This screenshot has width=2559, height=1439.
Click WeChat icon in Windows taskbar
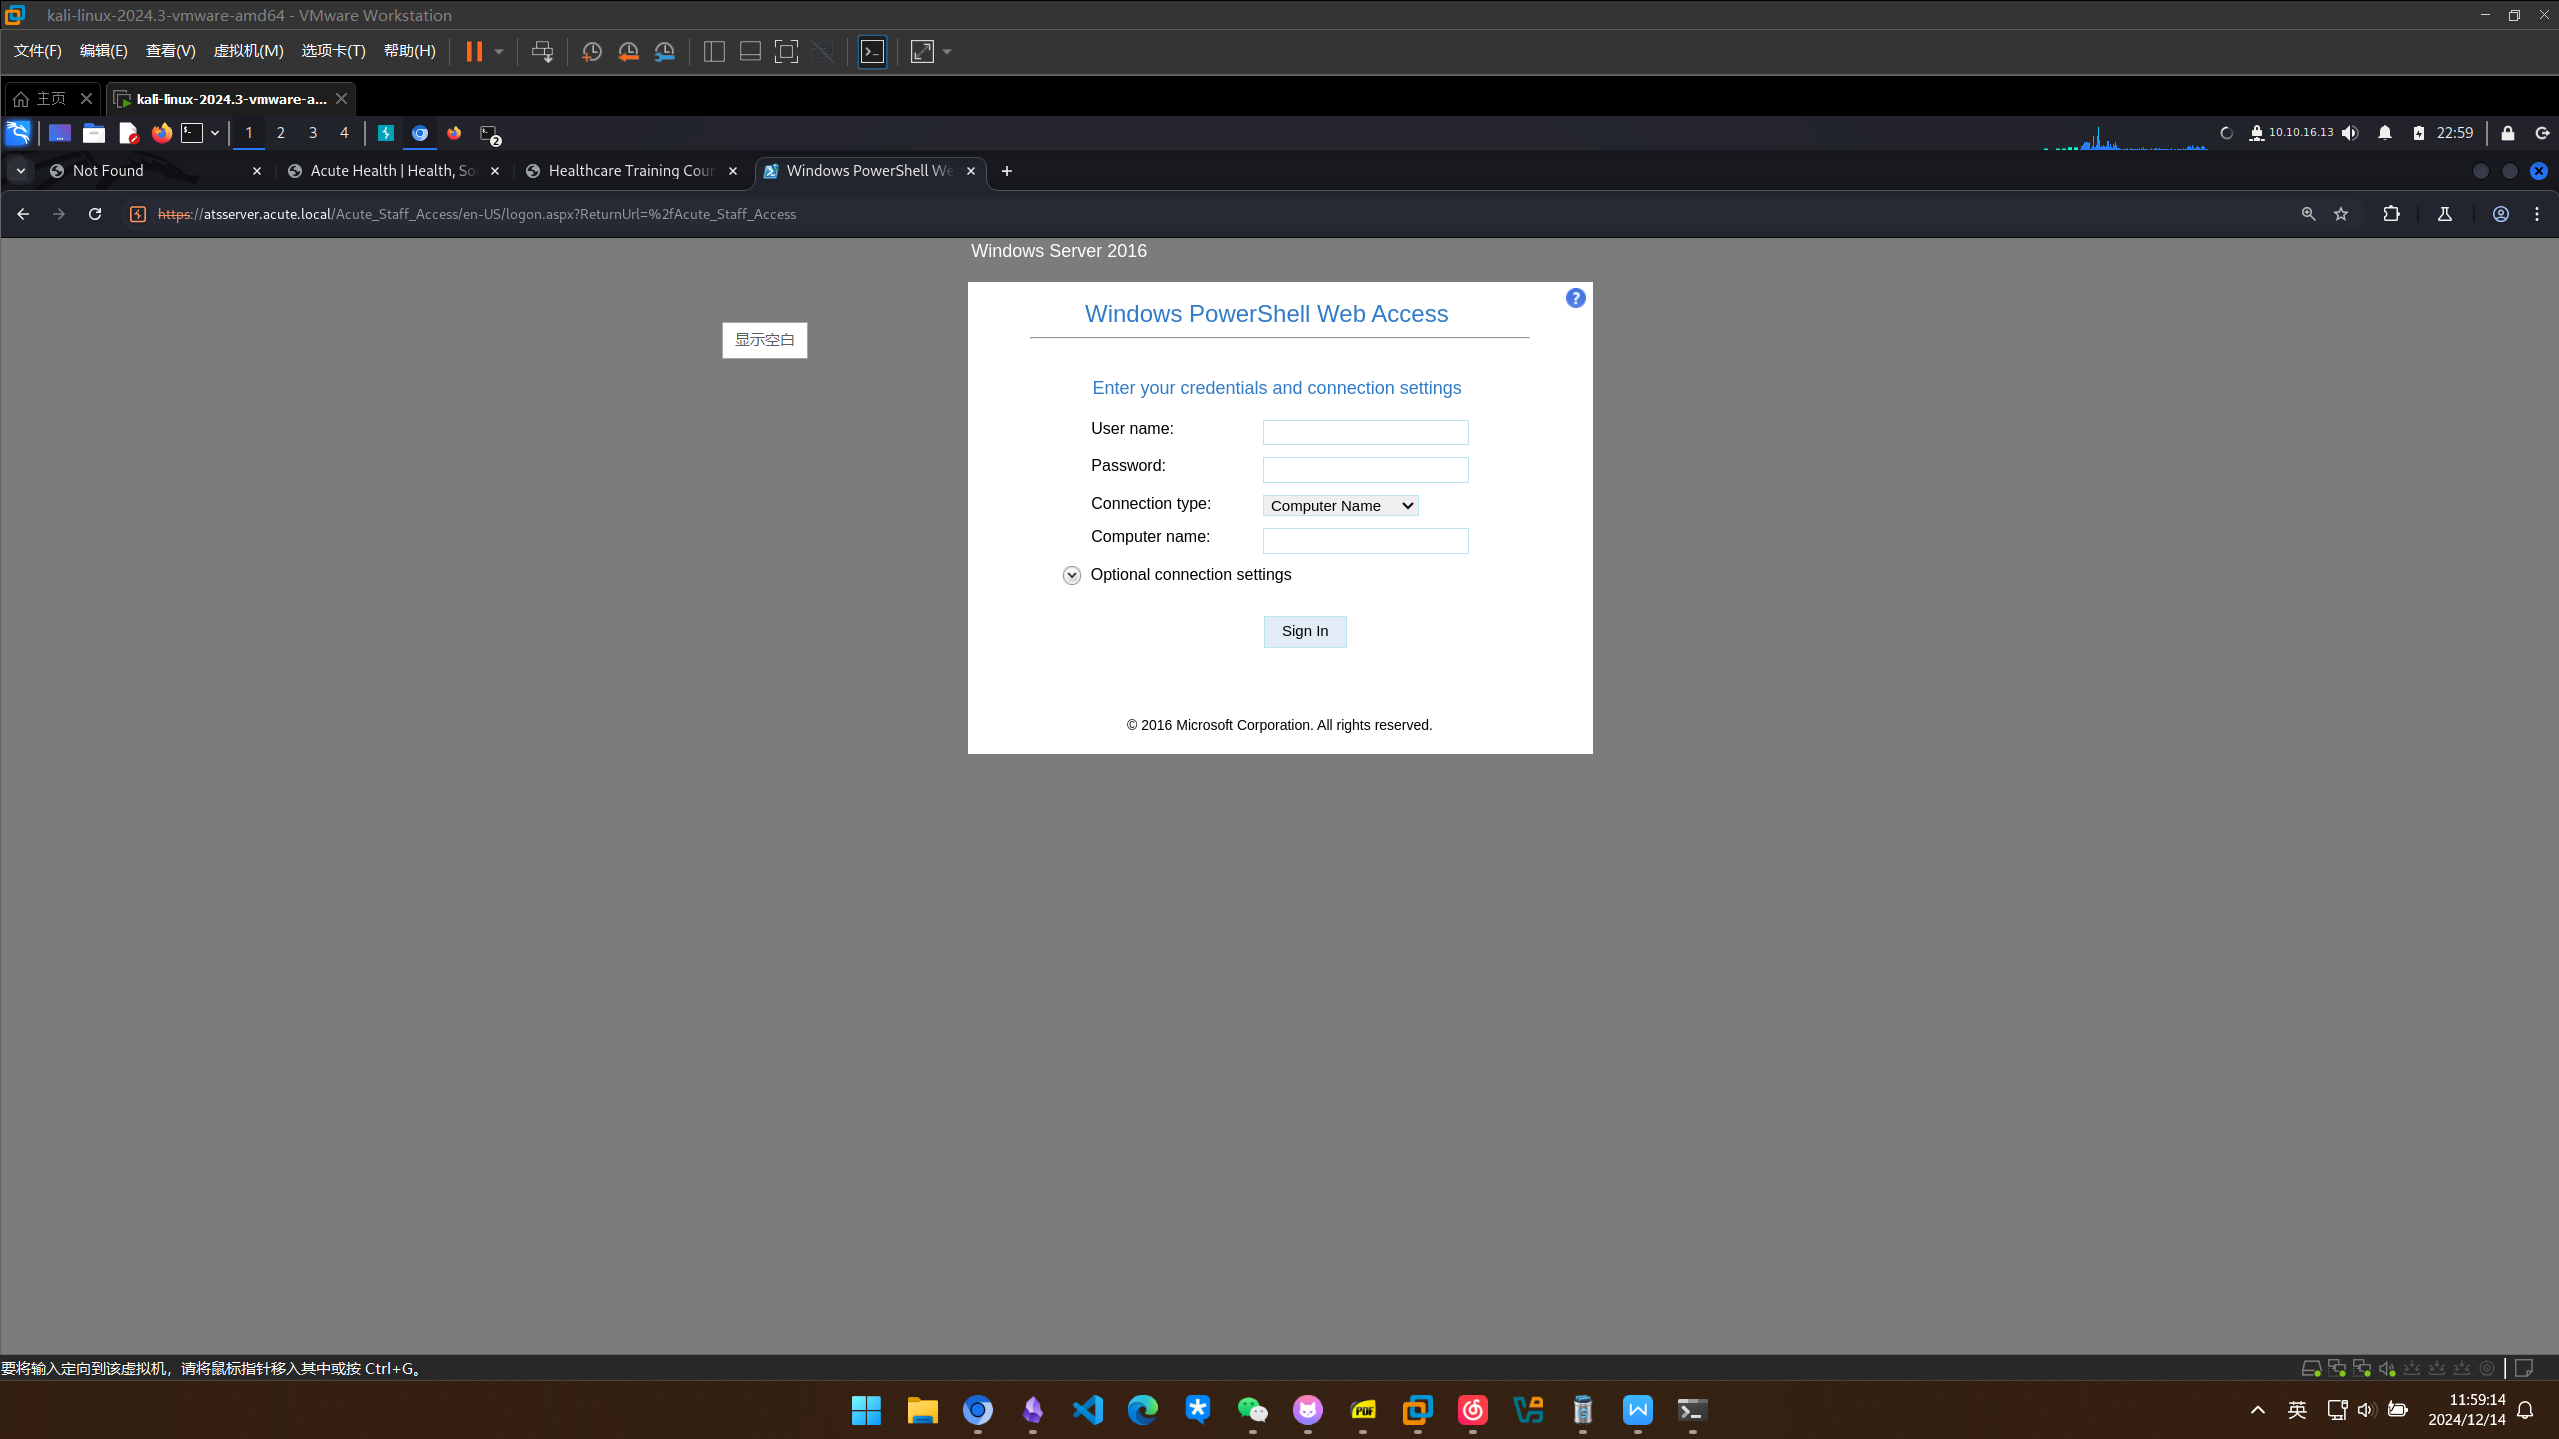pyautogui.click(x=1252, y=1410)
